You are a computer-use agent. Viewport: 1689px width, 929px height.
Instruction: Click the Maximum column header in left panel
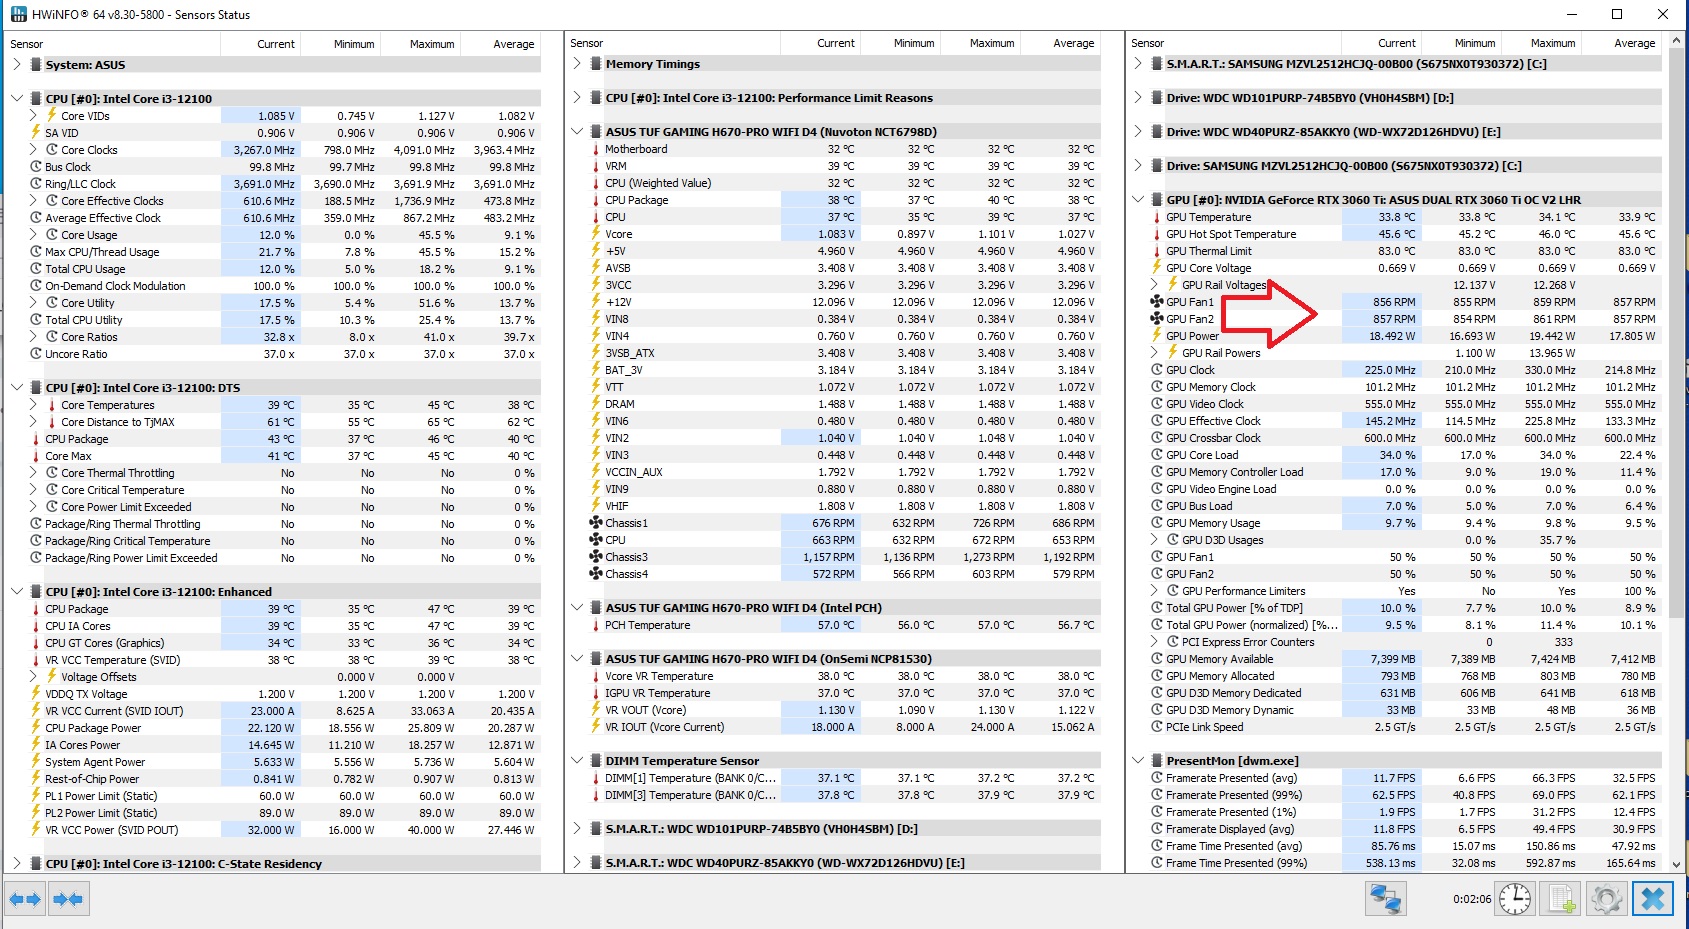431,44
